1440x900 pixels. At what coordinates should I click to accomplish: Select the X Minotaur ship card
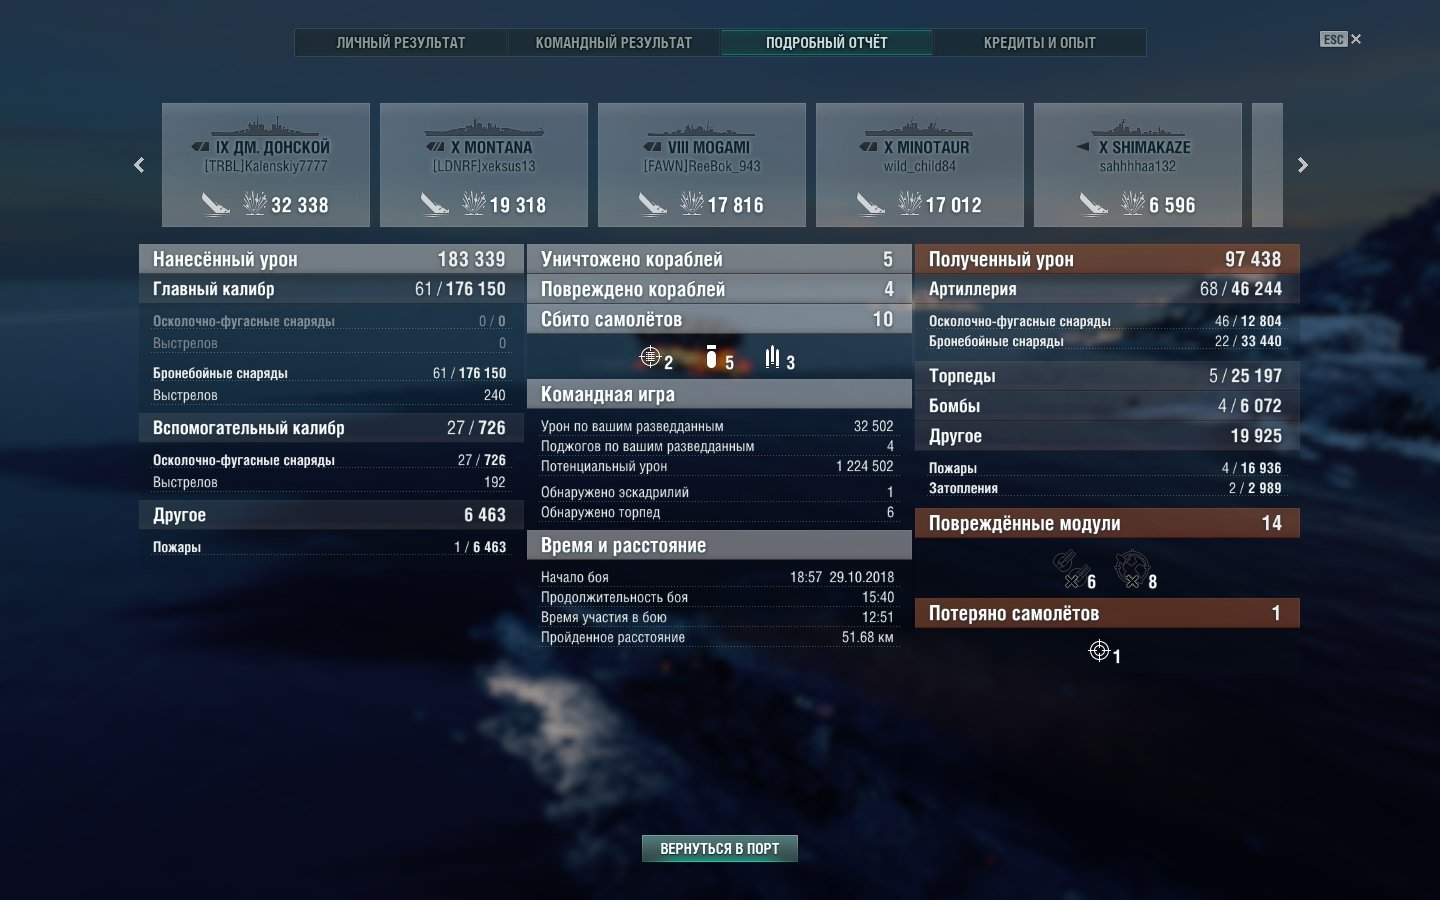[x=920, y=165]
